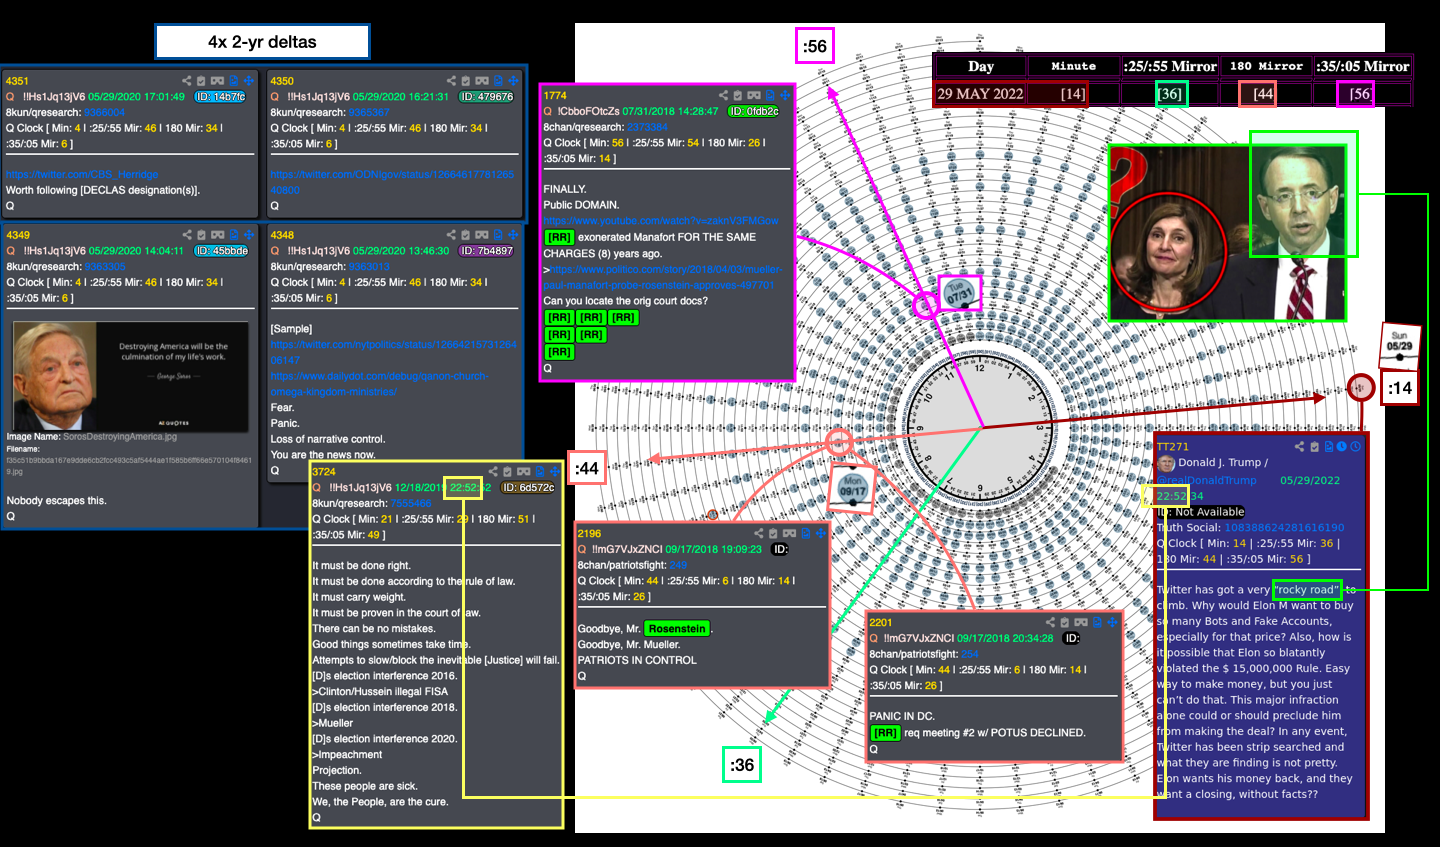Open thread link 2373384 in post 1774
Image resolution: width=1440 pixels, height=847 pixels.
[648, 127]
